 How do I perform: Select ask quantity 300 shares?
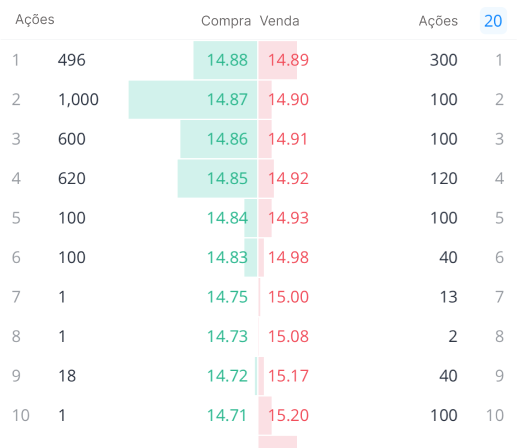pos(444,60)
